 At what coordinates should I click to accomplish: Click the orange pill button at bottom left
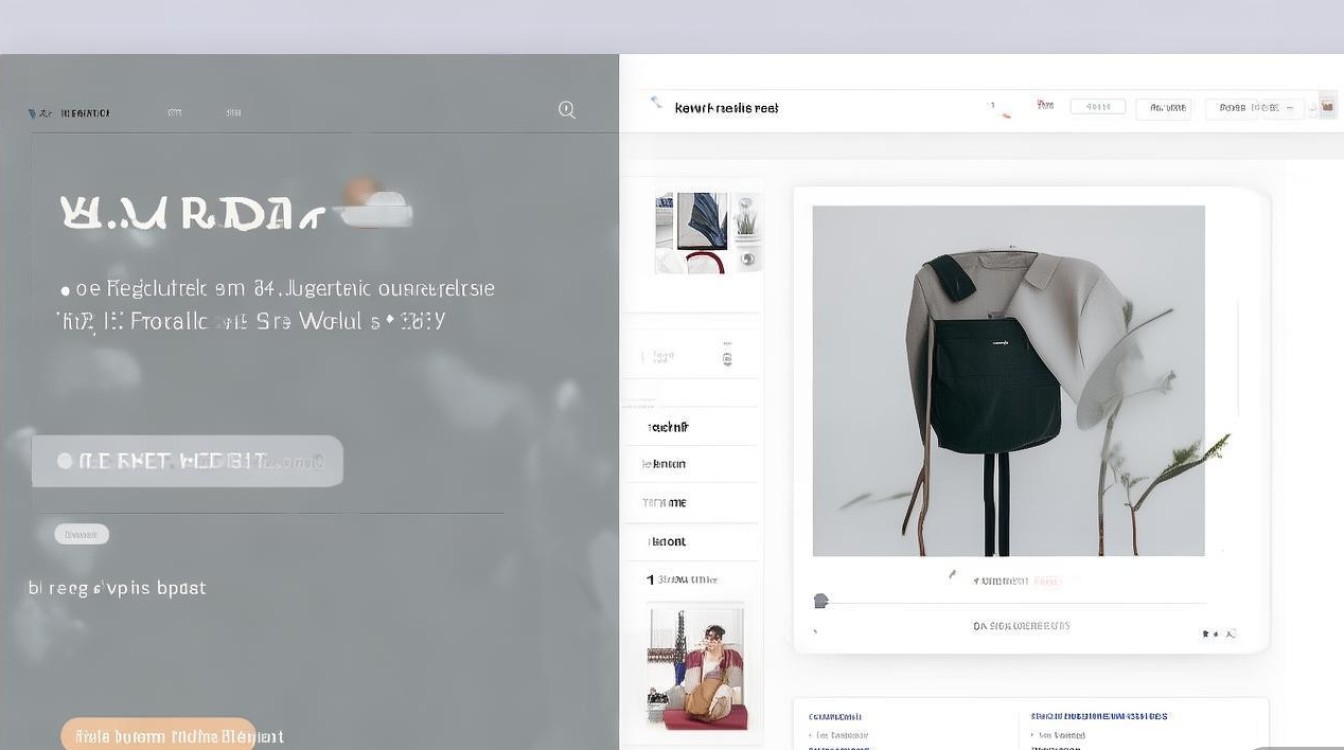158,735
